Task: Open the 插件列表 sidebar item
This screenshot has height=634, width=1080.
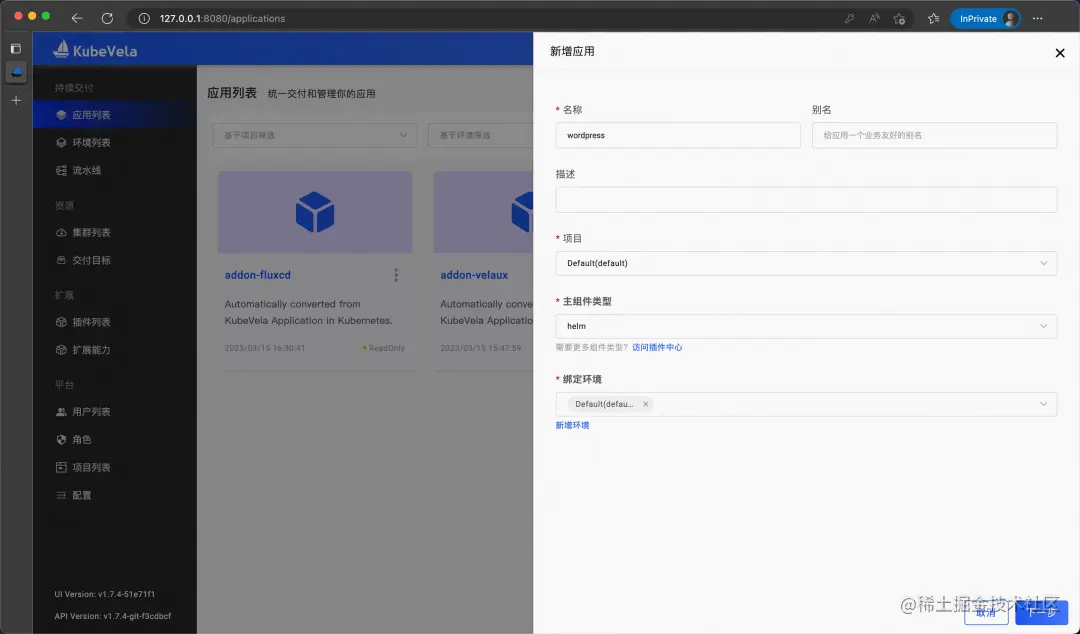Action: click(x=114, y=322)
